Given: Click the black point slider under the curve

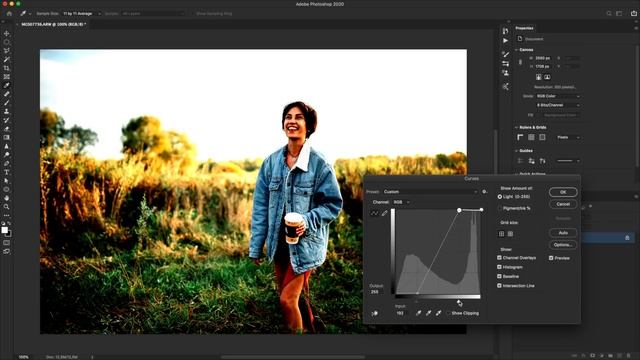Looking at the screenshot, I should (416, 302).
